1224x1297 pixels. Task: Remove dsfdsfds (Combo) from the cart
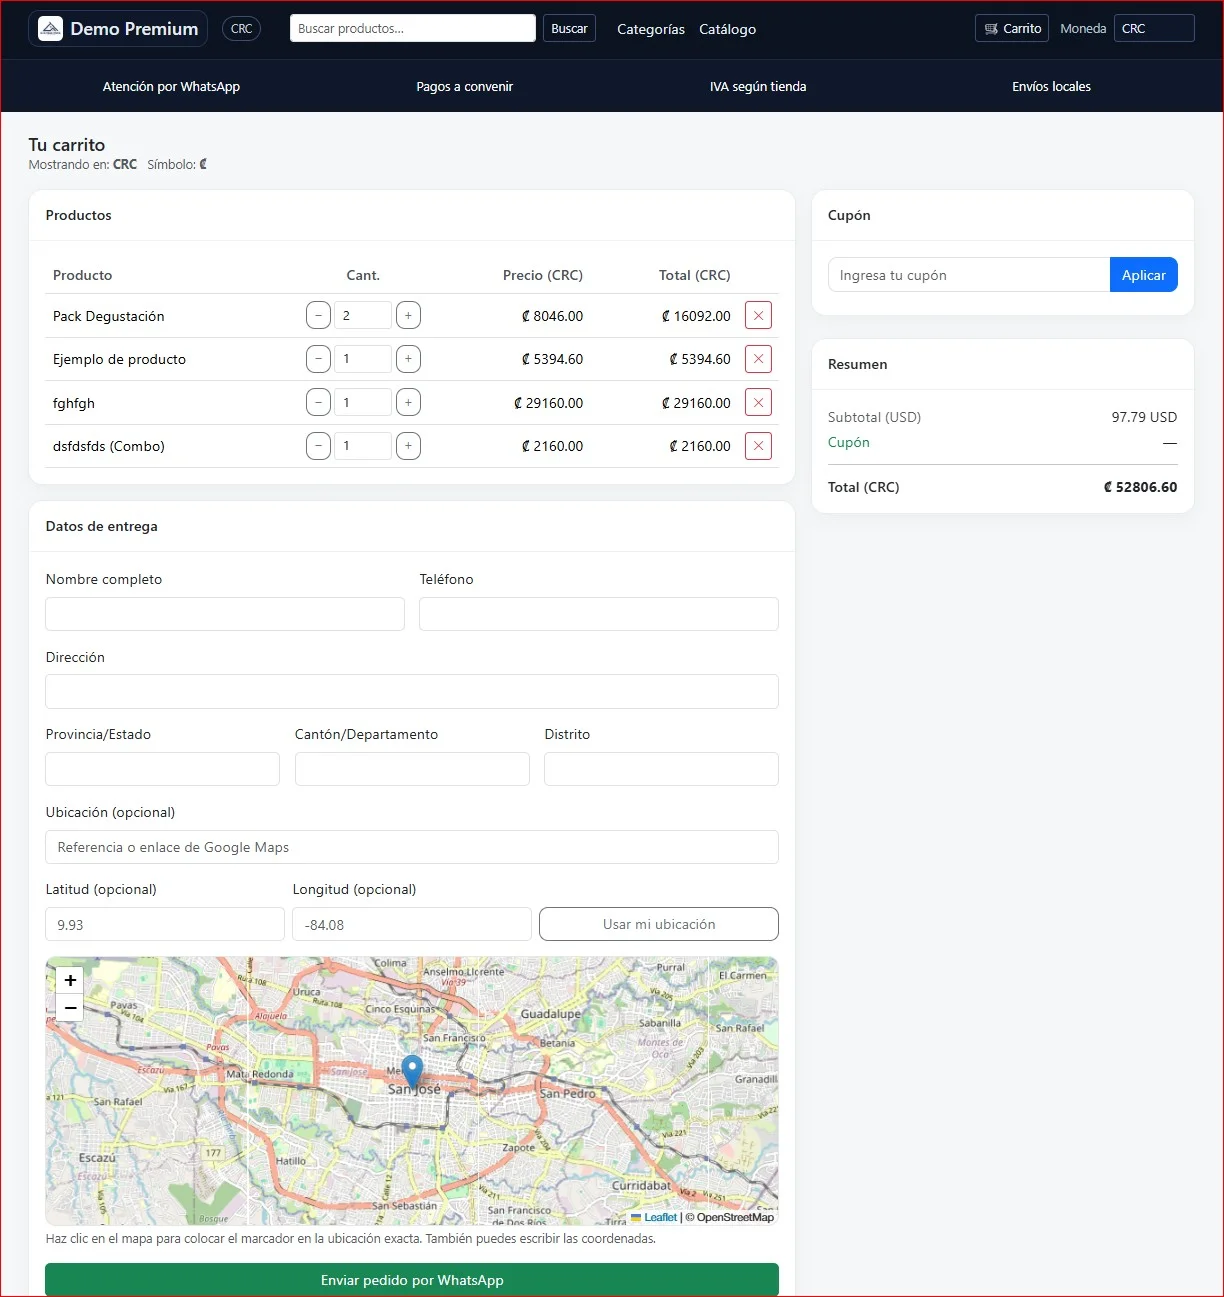coord(758,446)
